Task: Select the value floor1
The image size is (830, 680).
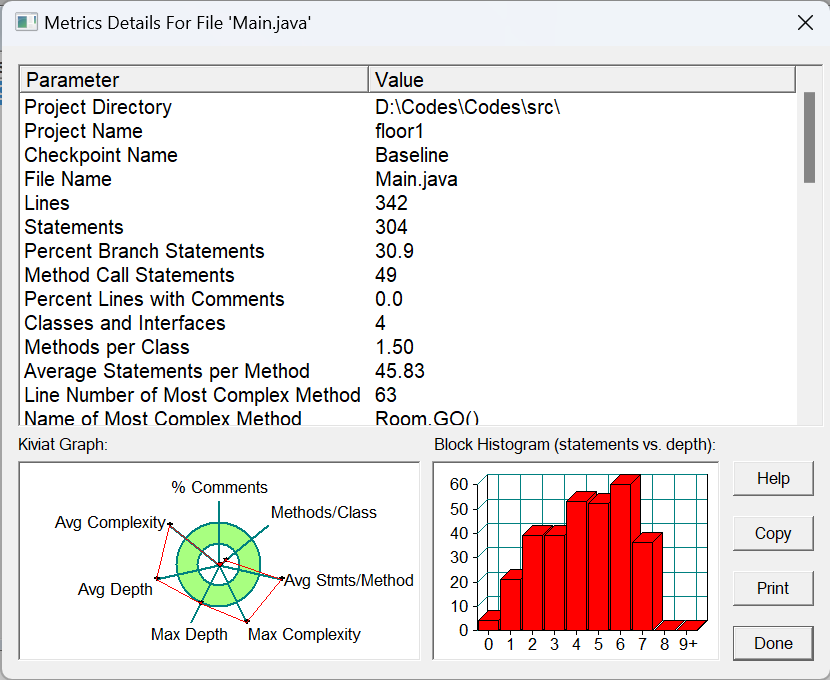Action: coord(399,131)
